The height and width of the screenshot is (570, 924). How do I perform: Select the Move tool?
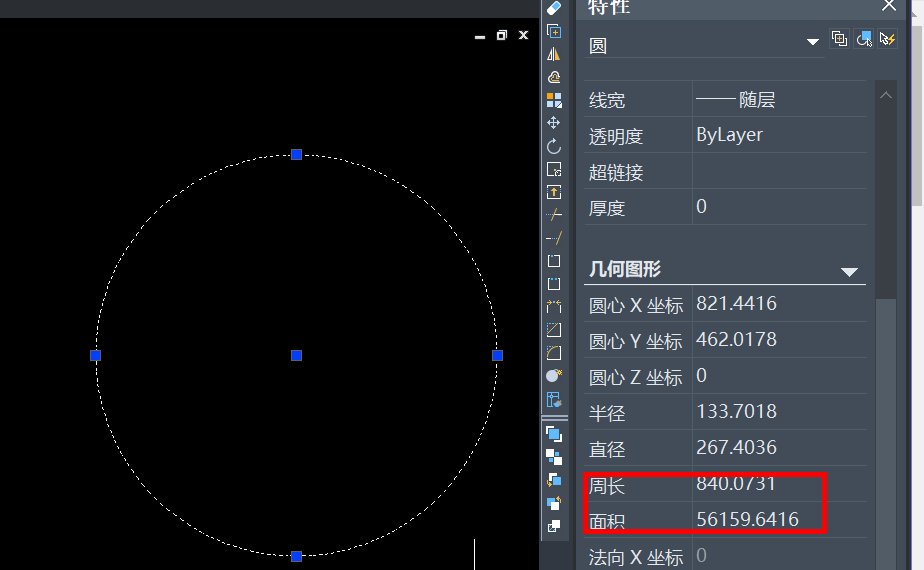click(x=554, y=123)
